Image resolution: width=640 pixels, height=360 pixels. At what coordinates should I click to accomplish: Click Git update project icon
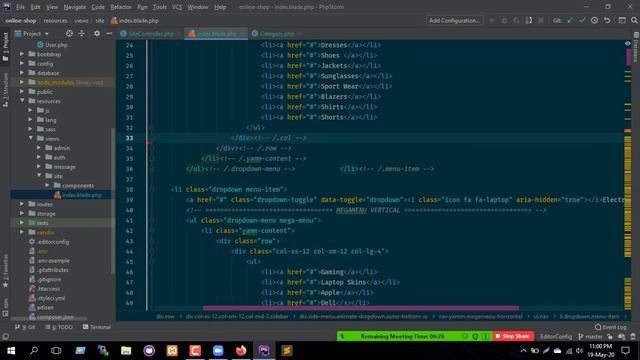pos(570,20)
